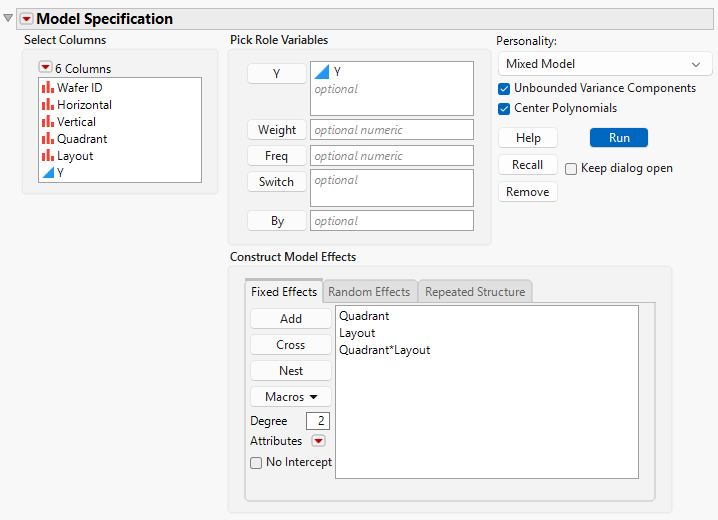718x520 pixels.
Task: Switch to the Fixed Effects tab
Action: 284,292
